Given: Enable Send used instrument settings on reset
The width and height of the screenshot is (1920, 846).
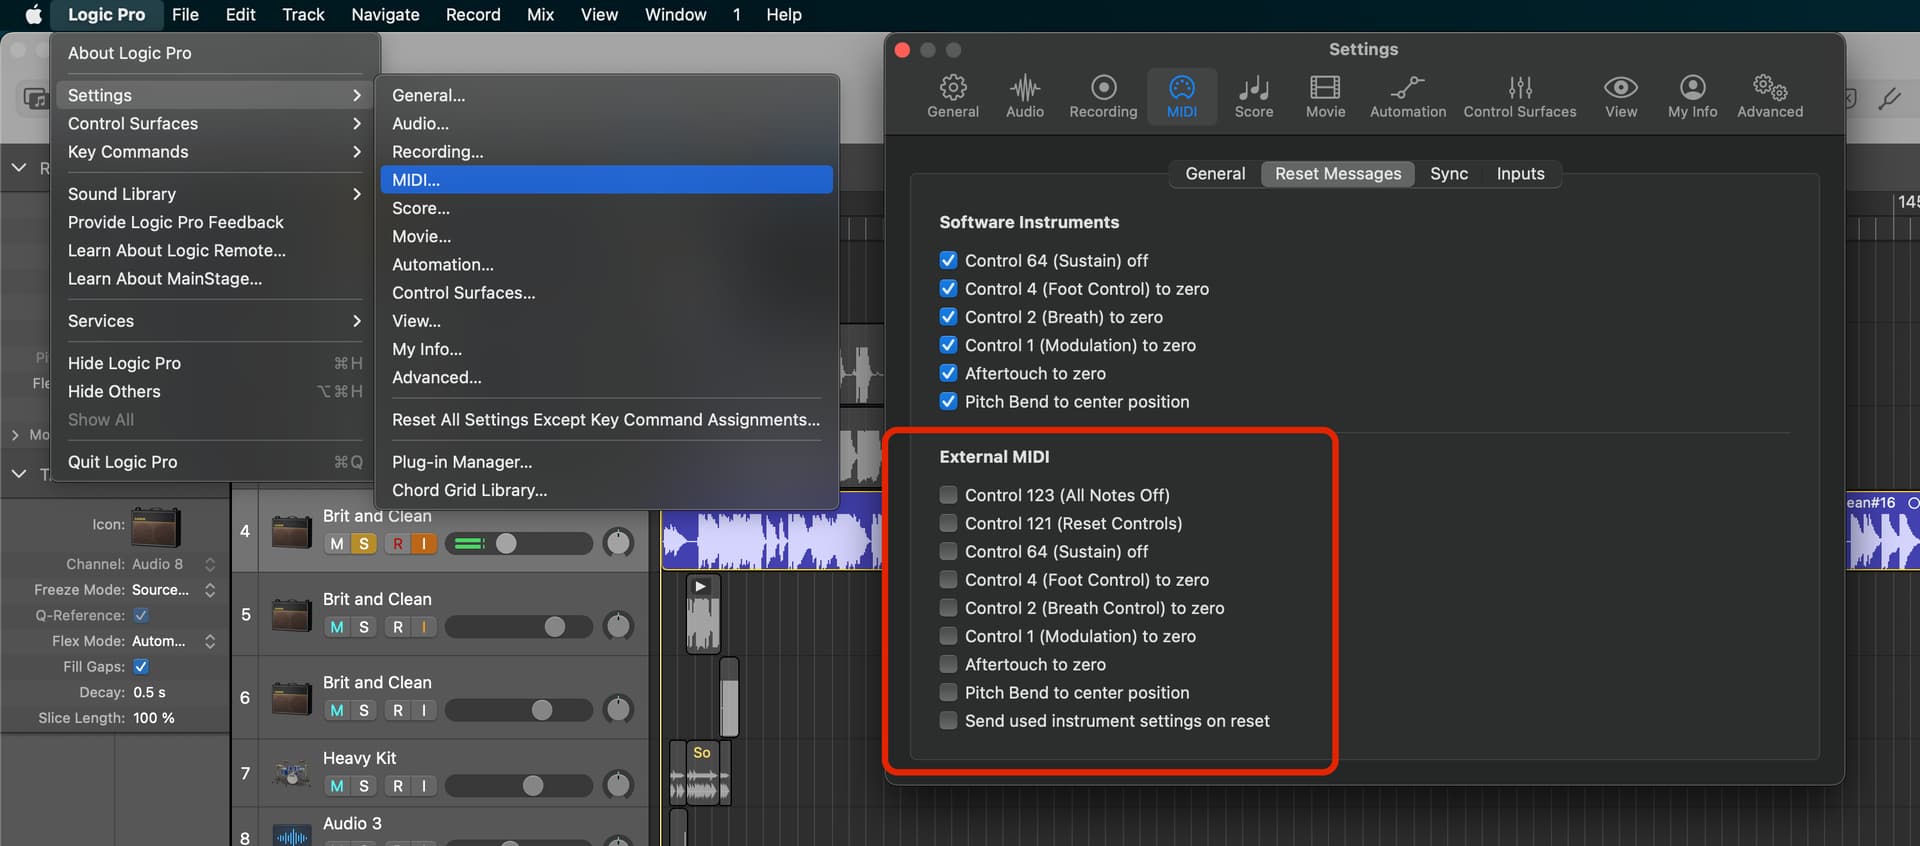Looking at the screenshot, I should tap(948, 721).
